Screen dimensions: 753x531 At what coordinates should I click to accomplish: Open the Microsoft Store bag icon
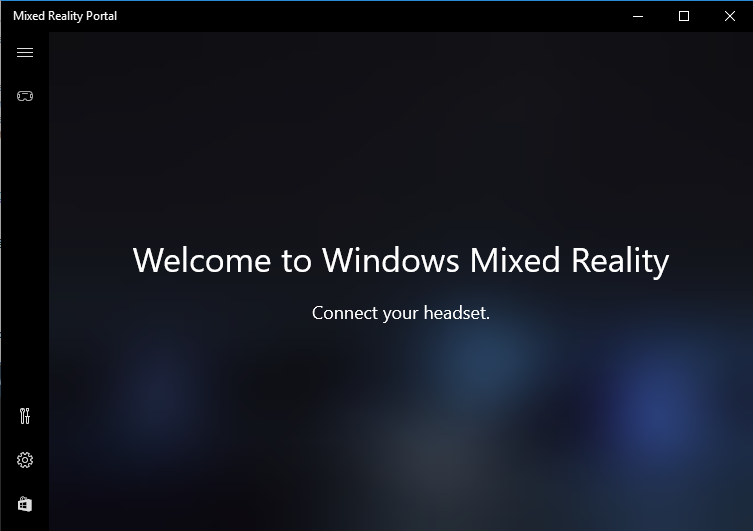[25, 504]
